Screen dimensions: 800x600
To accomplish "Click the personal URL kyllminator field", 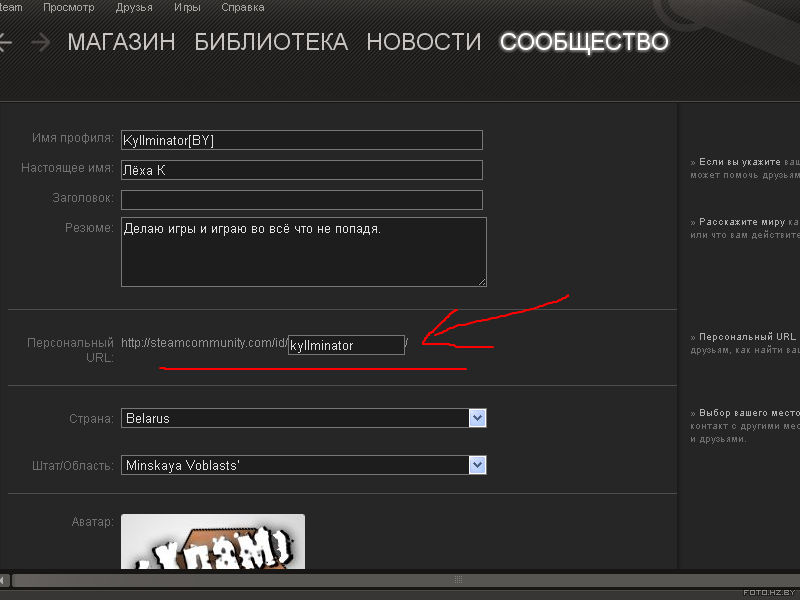I will [x=346, y=345].
